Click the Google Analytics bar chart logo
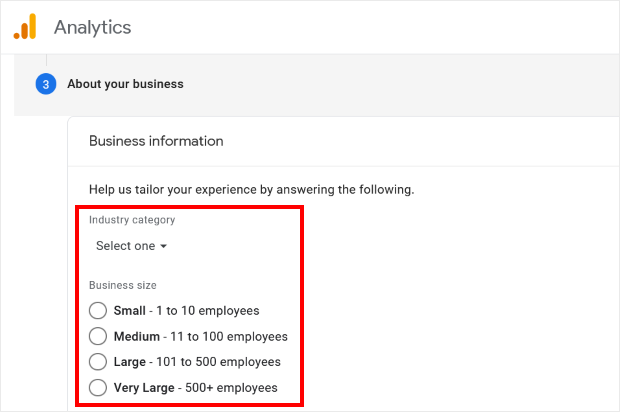Viewport: 620px width, 412px height. (25, 27)
